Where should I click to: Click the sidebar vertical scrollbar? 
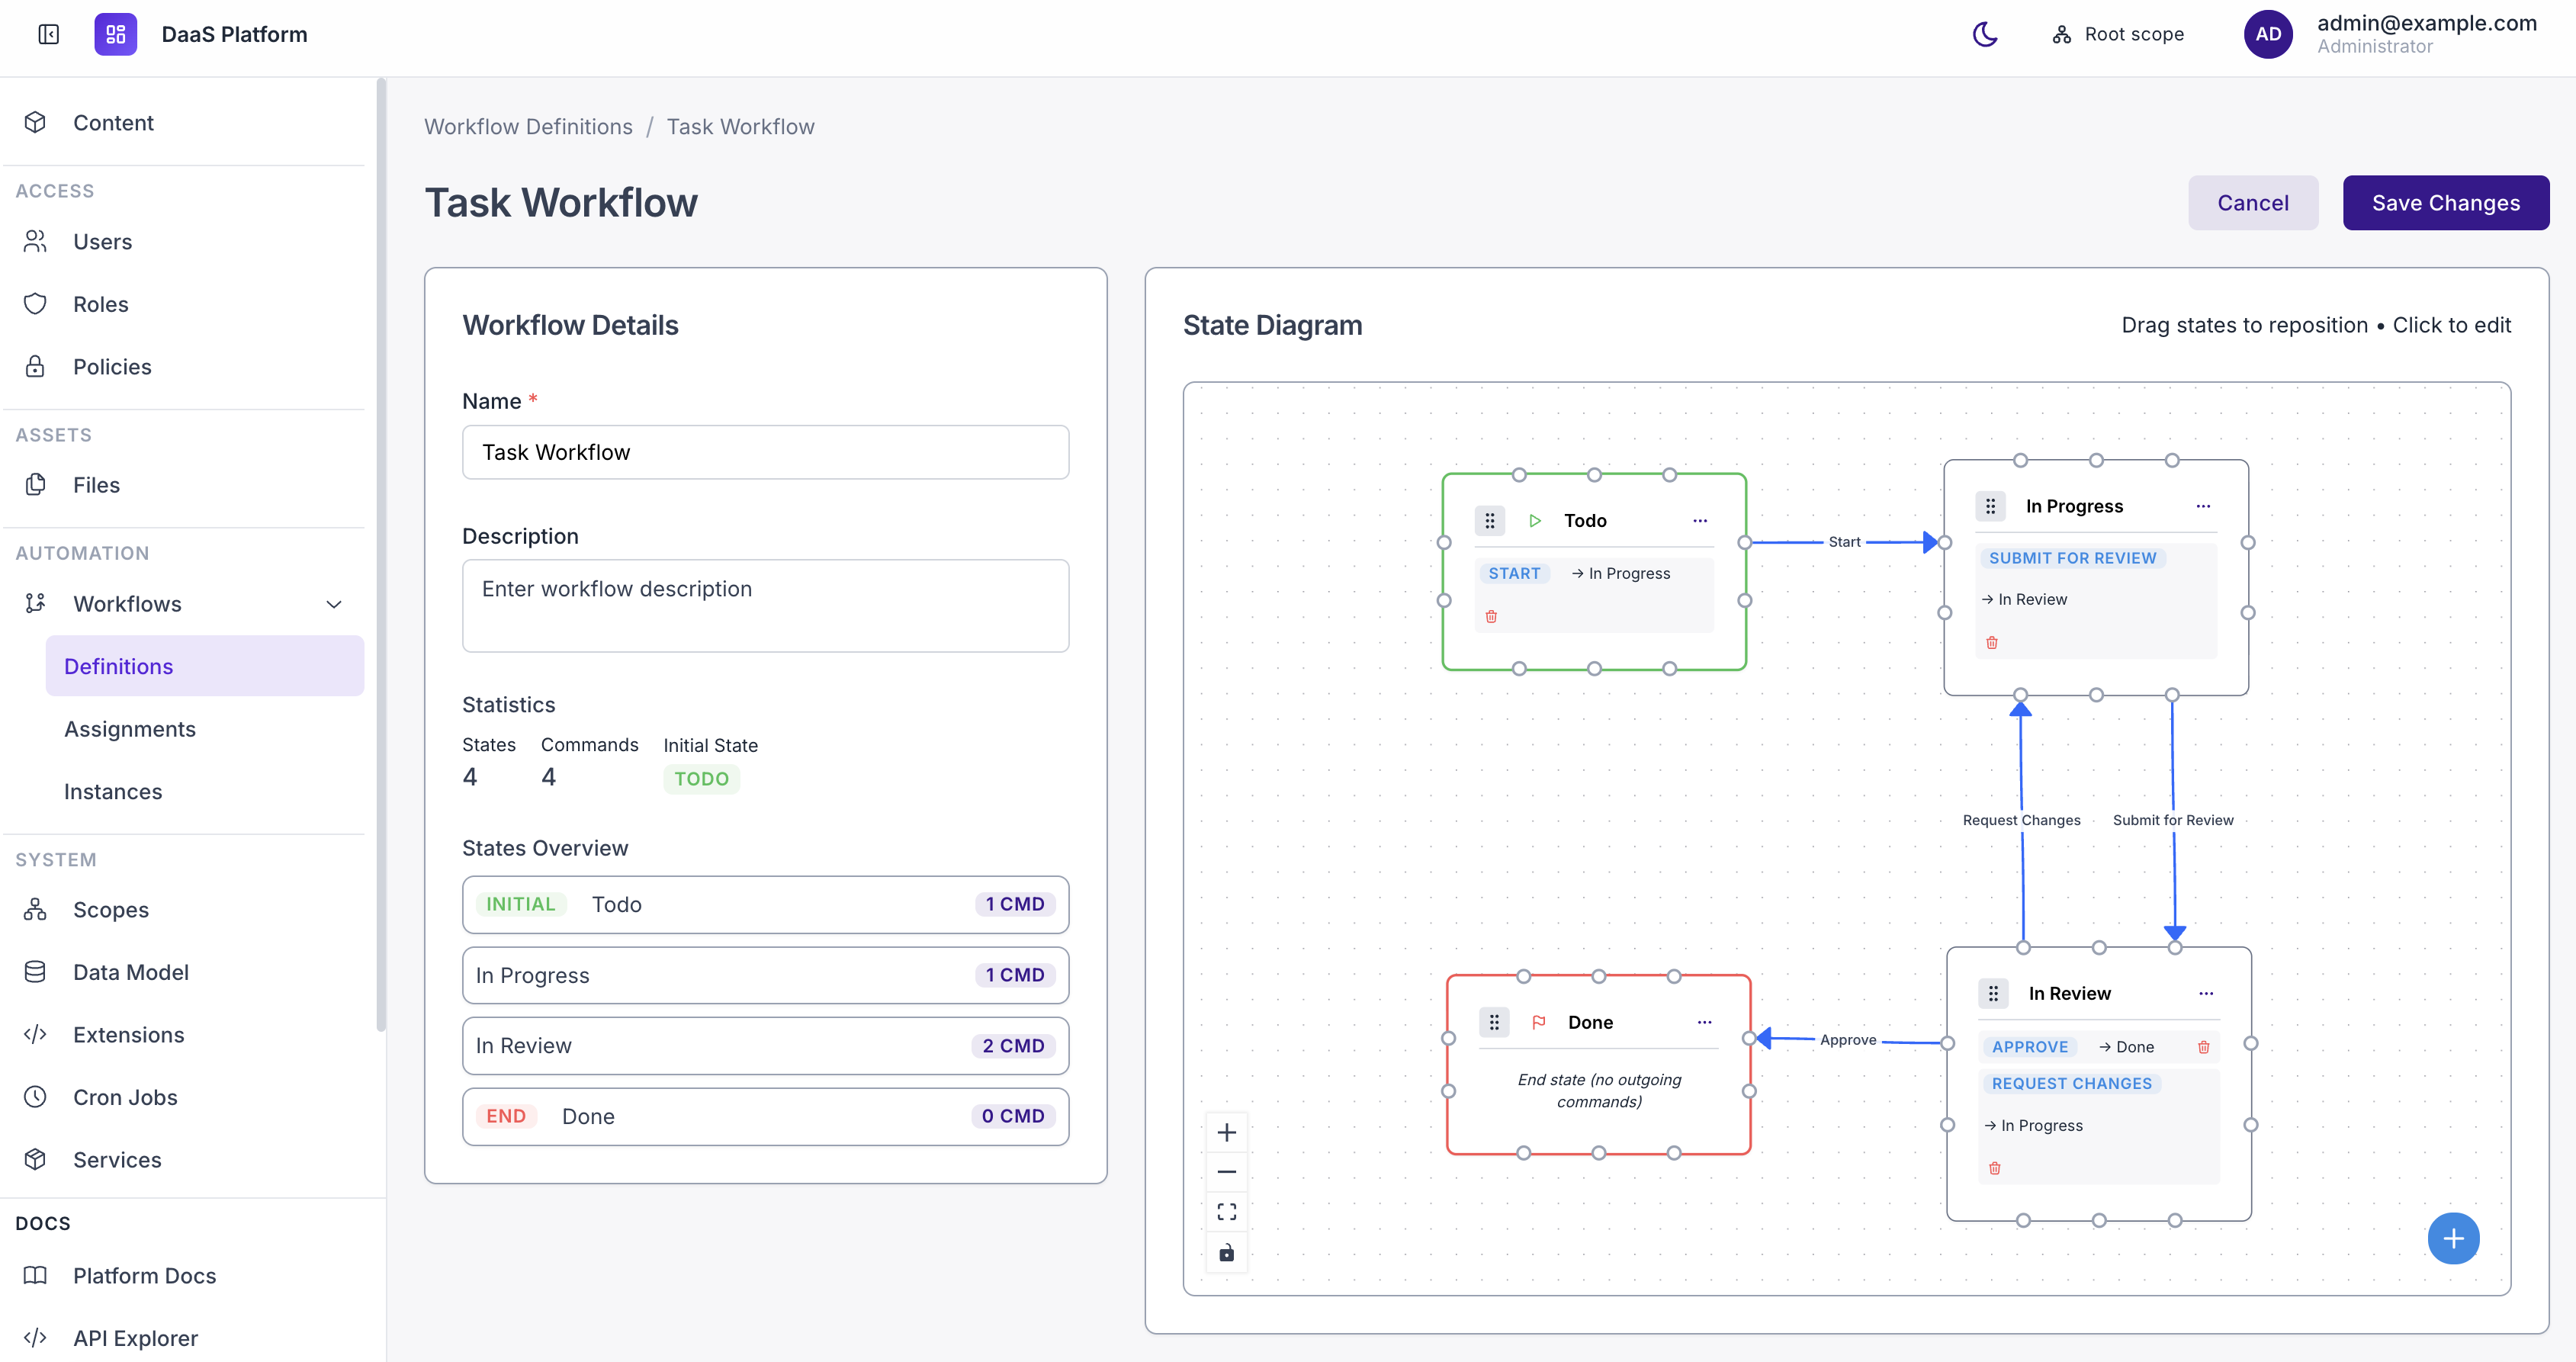point(380,555)
